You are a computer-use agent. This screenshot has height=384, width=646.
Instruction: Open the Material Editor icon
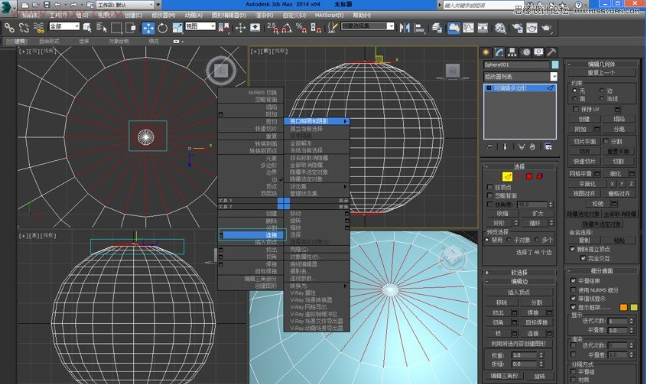point(501,28)
